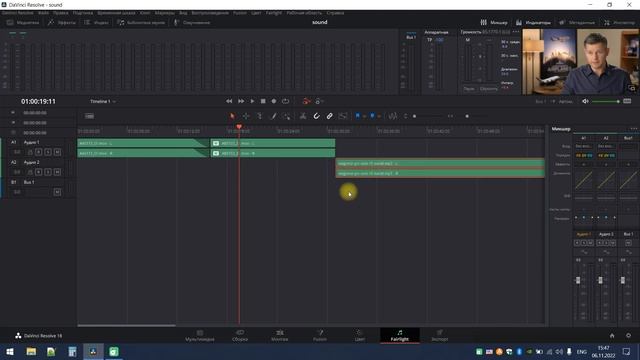Open the timeline view options icon

click(x=89, y=116)
